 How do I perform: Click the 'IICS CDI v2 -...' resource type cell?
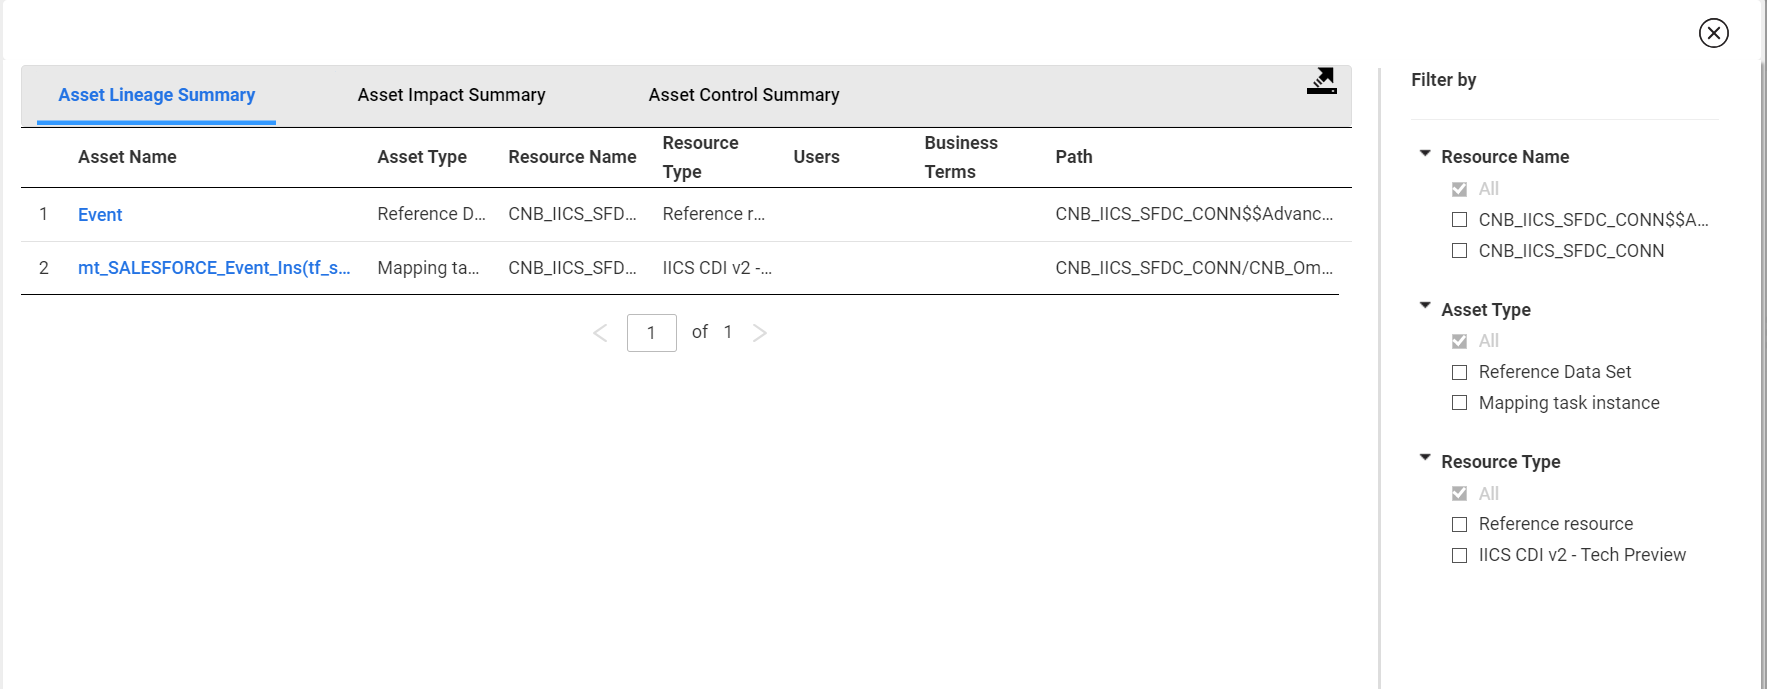pos(717,268)
